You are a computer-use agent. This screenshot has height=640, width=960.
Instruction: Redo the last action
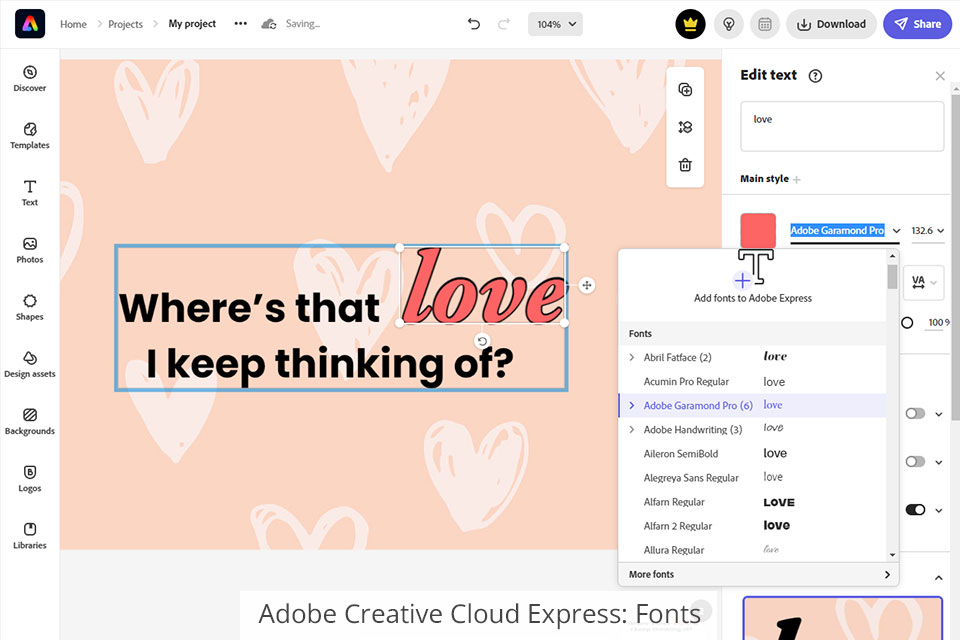pyautogui.click(x=504, y=24)
